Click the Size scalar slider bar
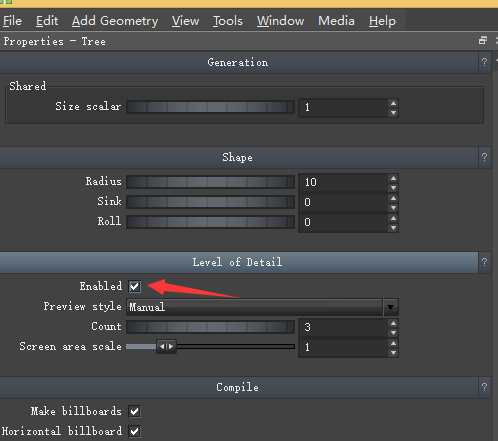 210,107
